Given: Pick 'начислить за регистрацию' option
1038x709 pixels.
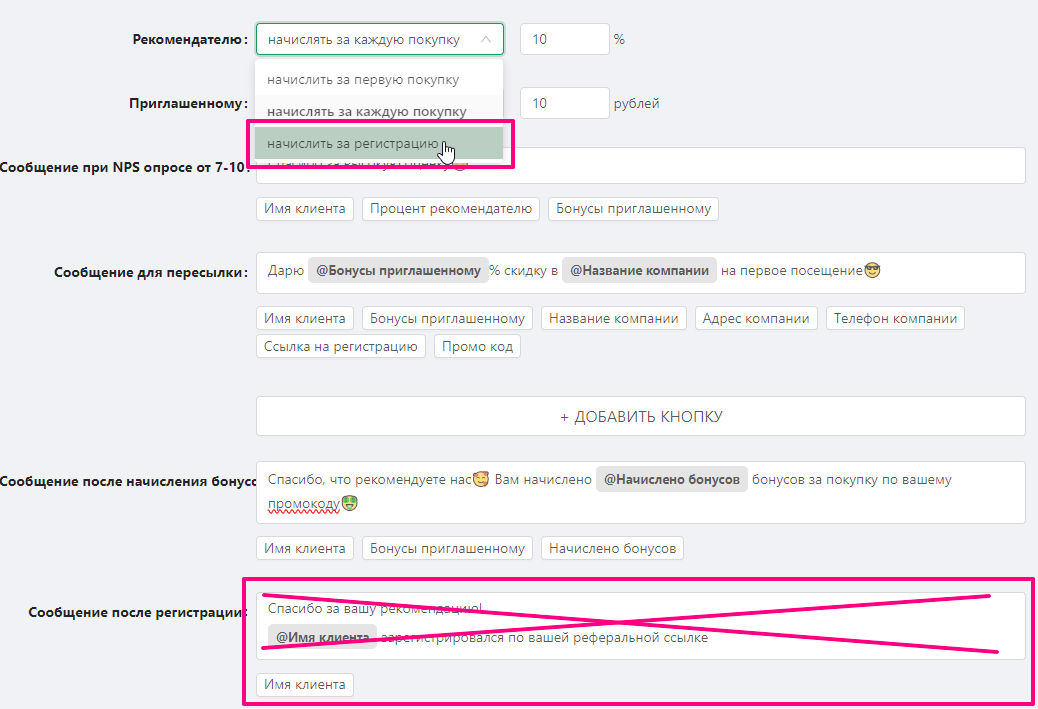Looking at the screenshot, I should (x=379, y=143).
